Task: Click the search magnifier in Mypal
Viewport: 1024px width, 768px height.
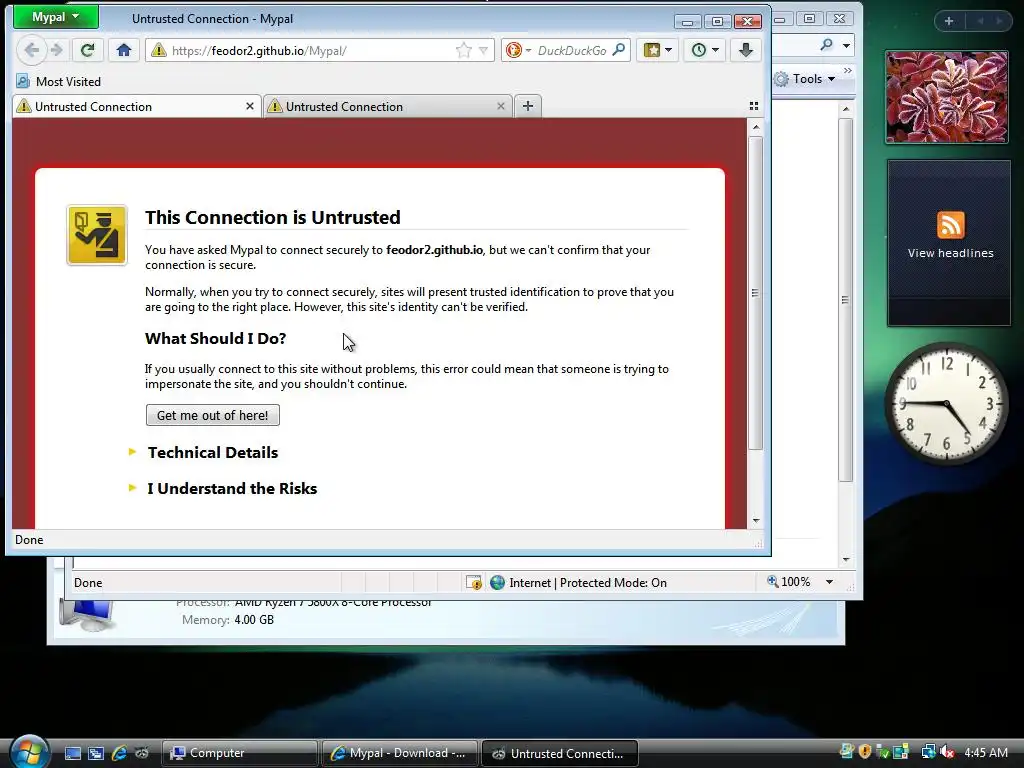Action: [618, 50]
